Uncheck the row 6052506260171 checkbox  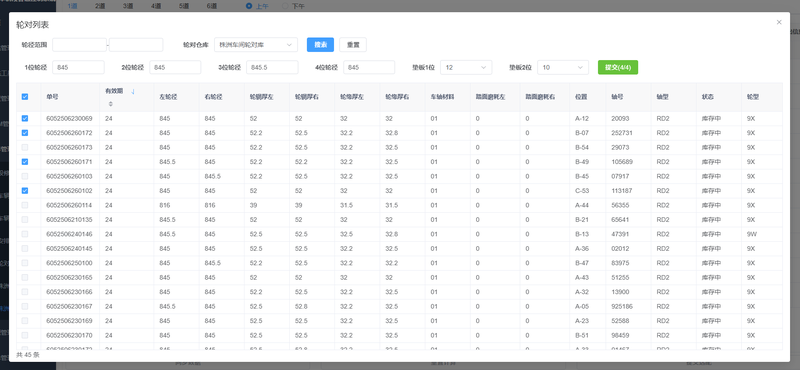tap(25, 162)
